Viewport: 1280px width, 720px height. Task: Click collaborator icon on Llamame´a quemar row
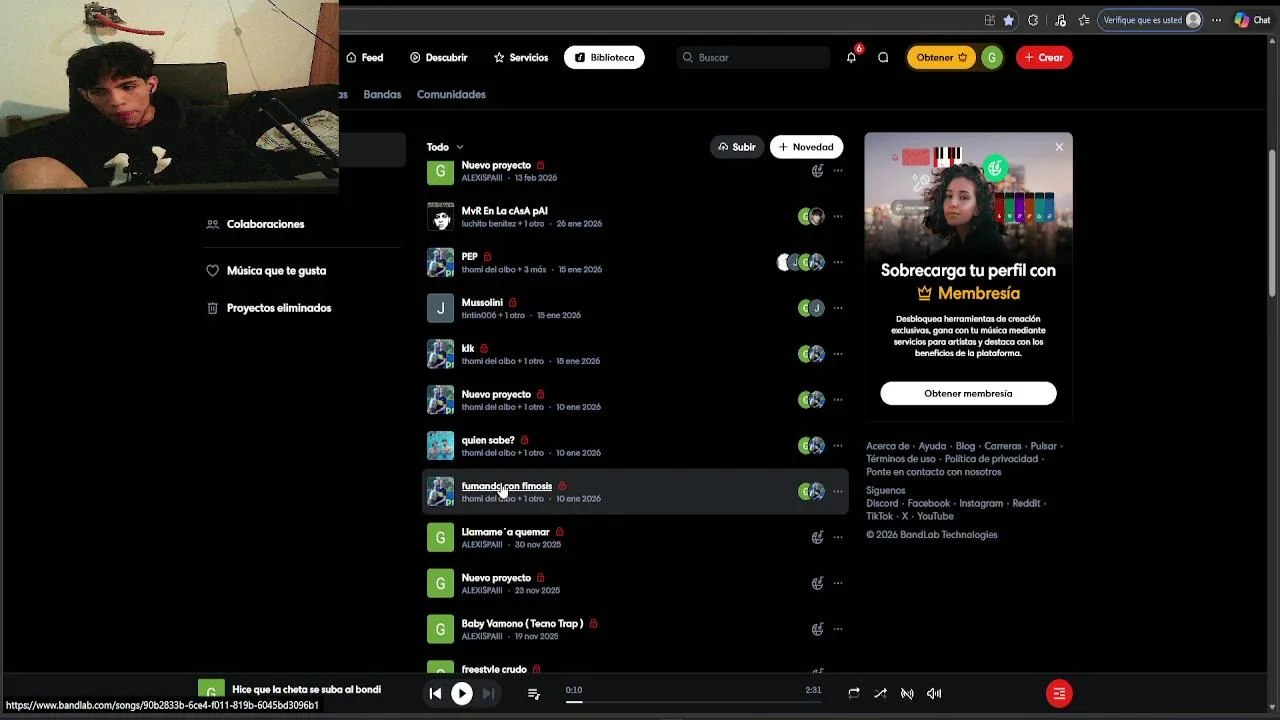817,537
